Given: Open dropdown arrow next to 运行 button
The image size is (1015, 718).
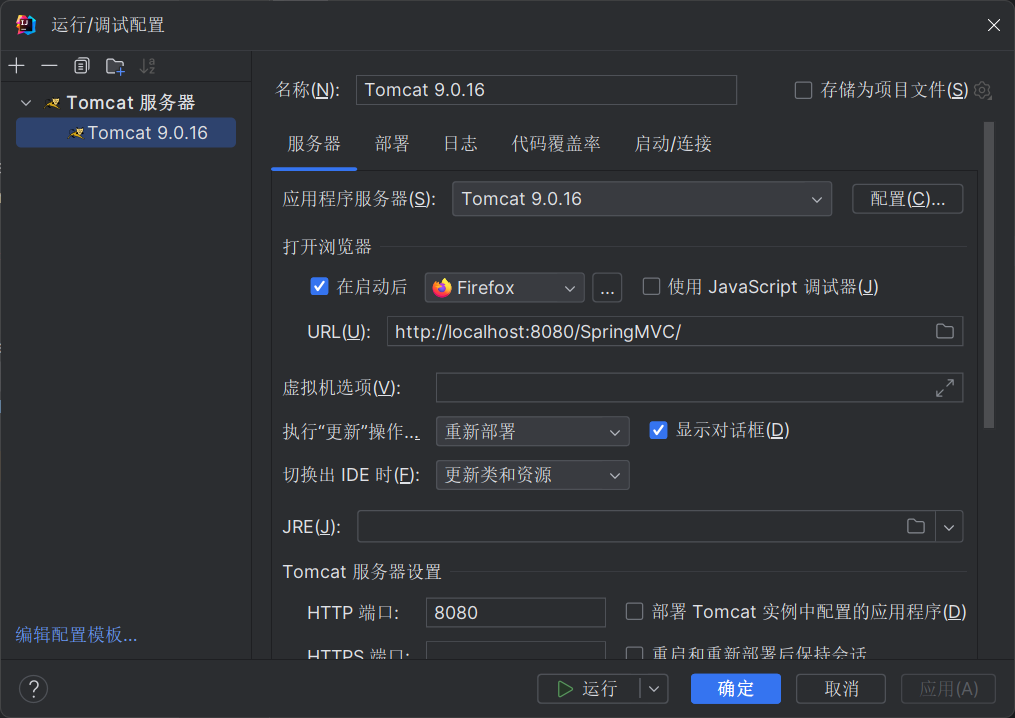Looking at the screenshot, I should point(654,689).
